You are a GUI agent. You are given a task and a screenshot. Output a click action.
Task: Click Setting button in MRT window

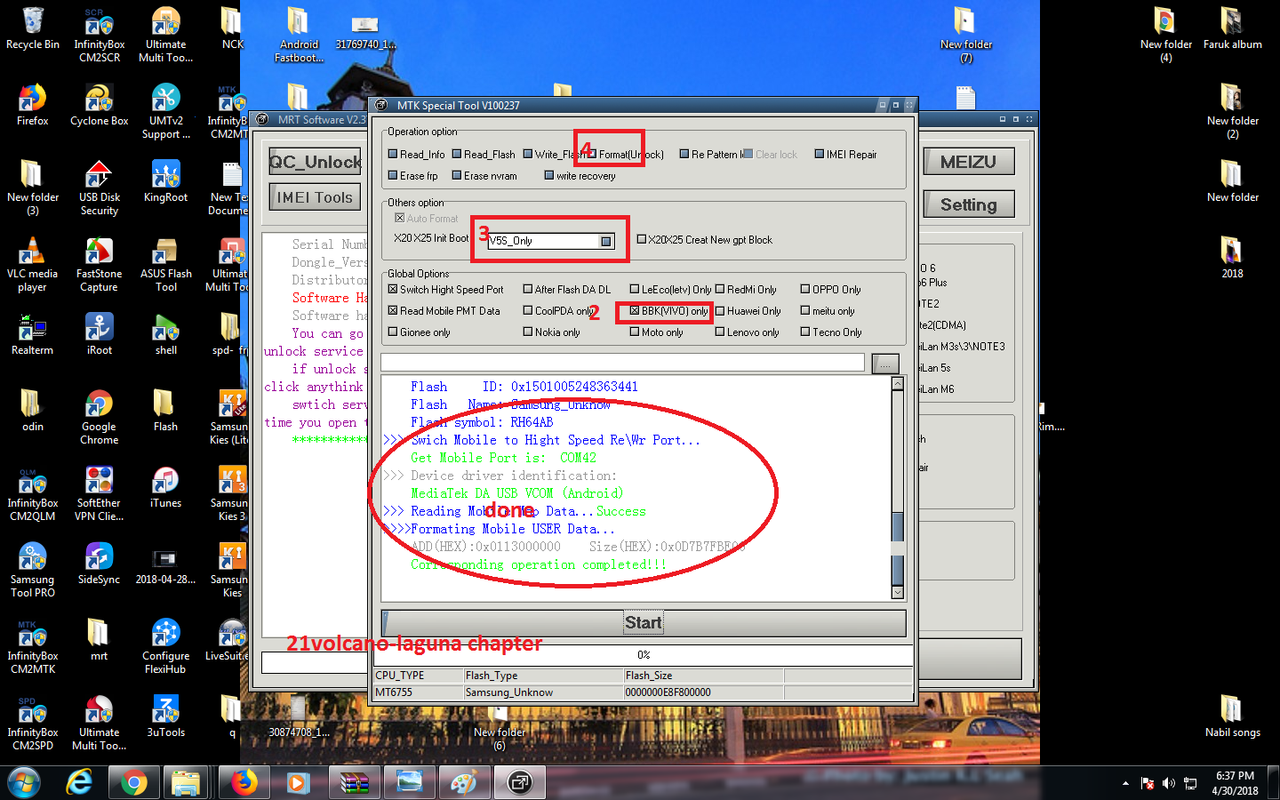968,205
